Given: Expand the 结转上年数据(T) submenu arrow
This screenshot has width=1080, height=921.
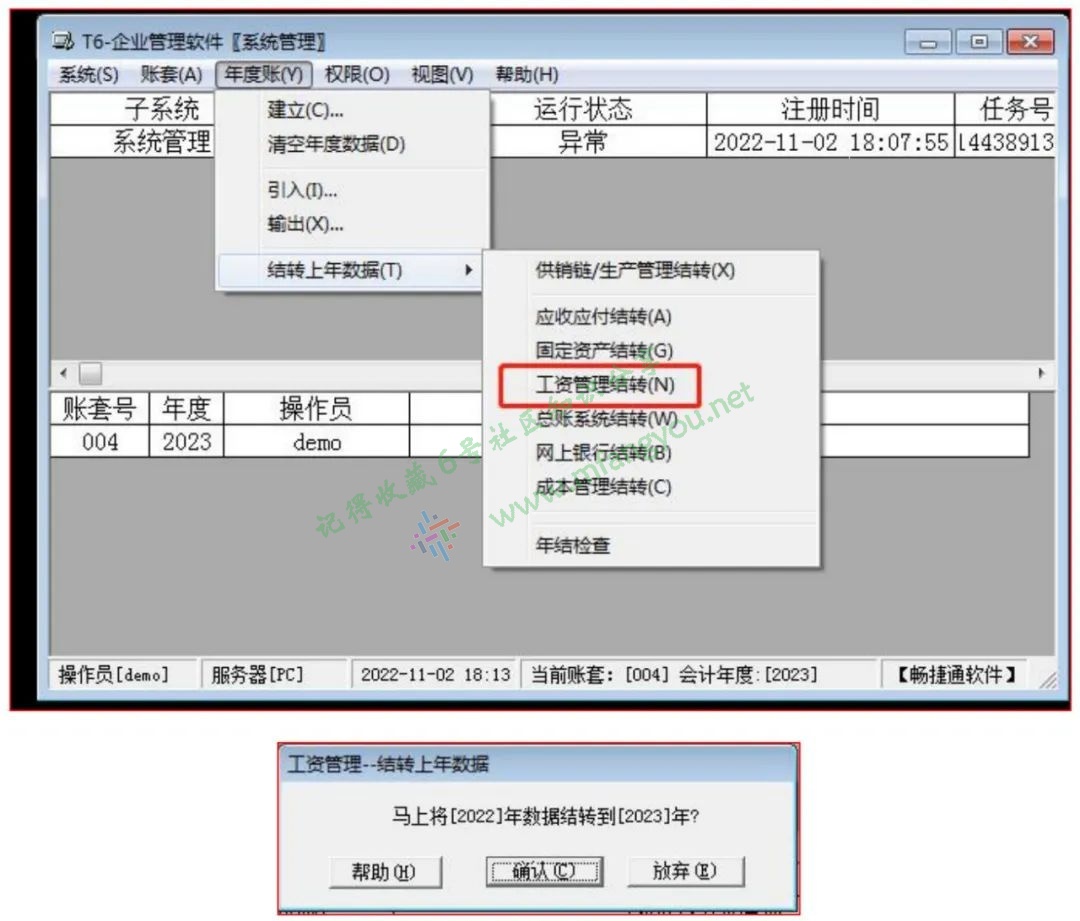Looking at the screenshot, I should tap(469, 271).
